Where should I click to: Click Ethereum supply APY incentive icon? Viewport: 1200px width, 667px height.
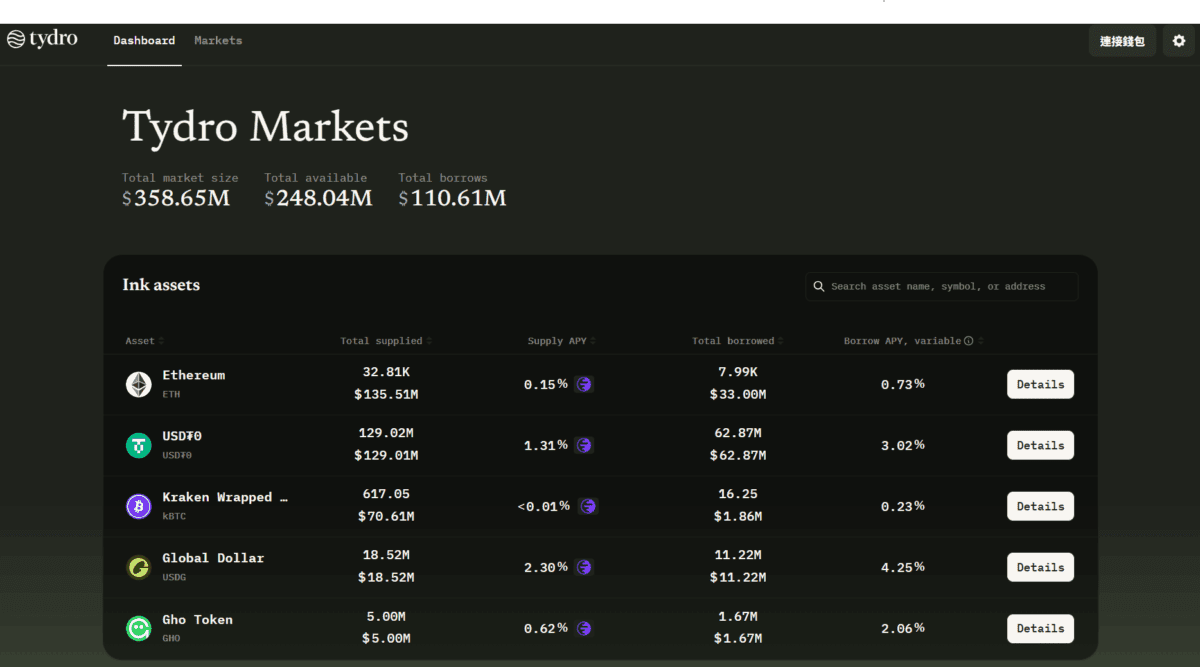[584, 384]
